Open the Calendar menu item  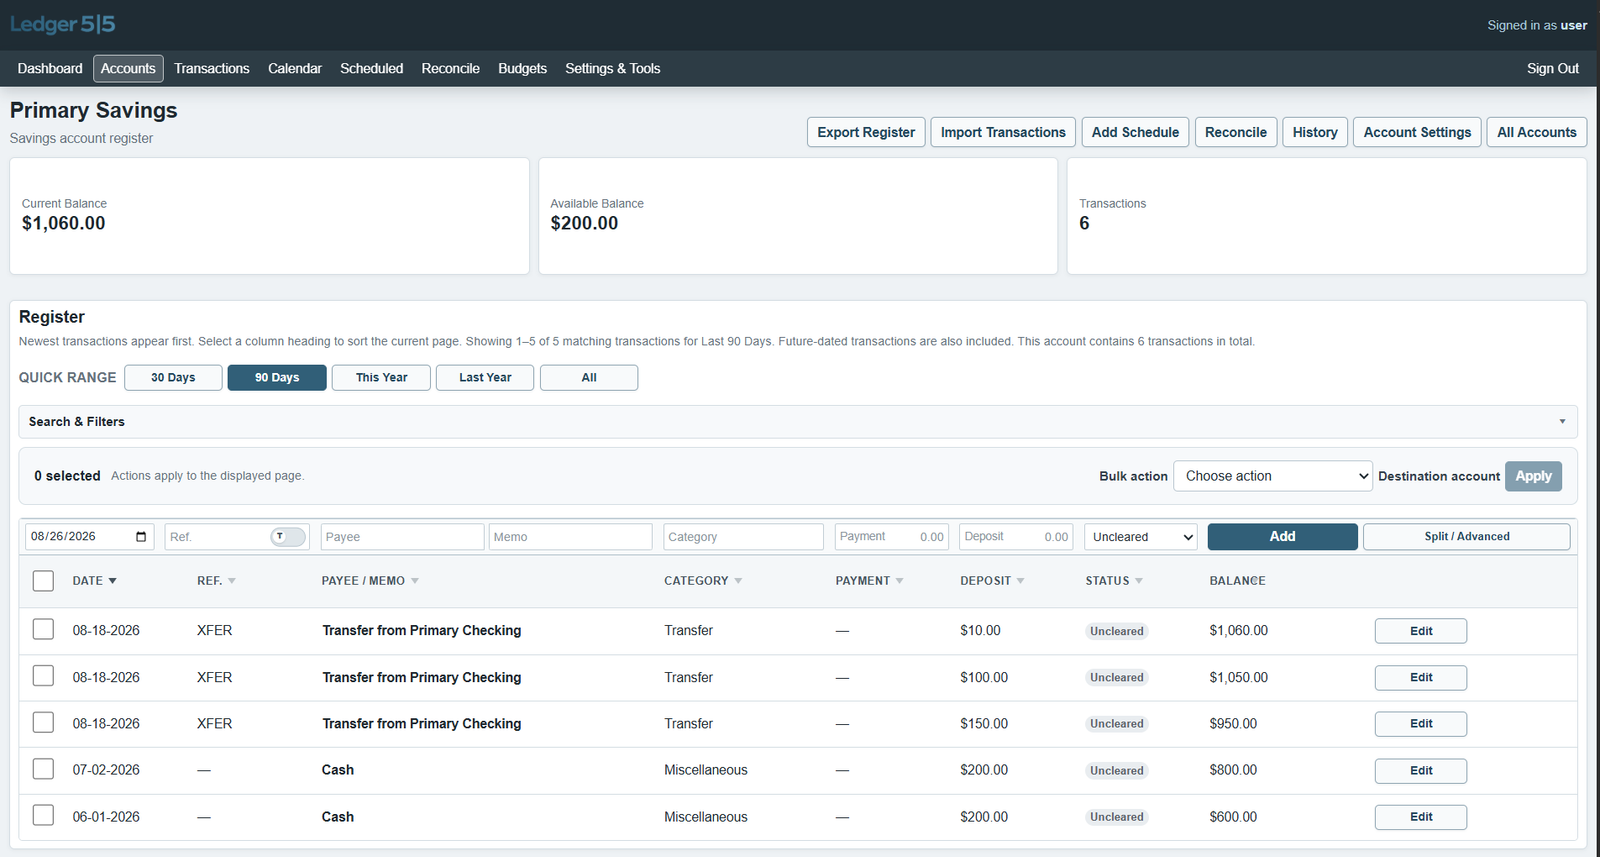coord(295,69)
